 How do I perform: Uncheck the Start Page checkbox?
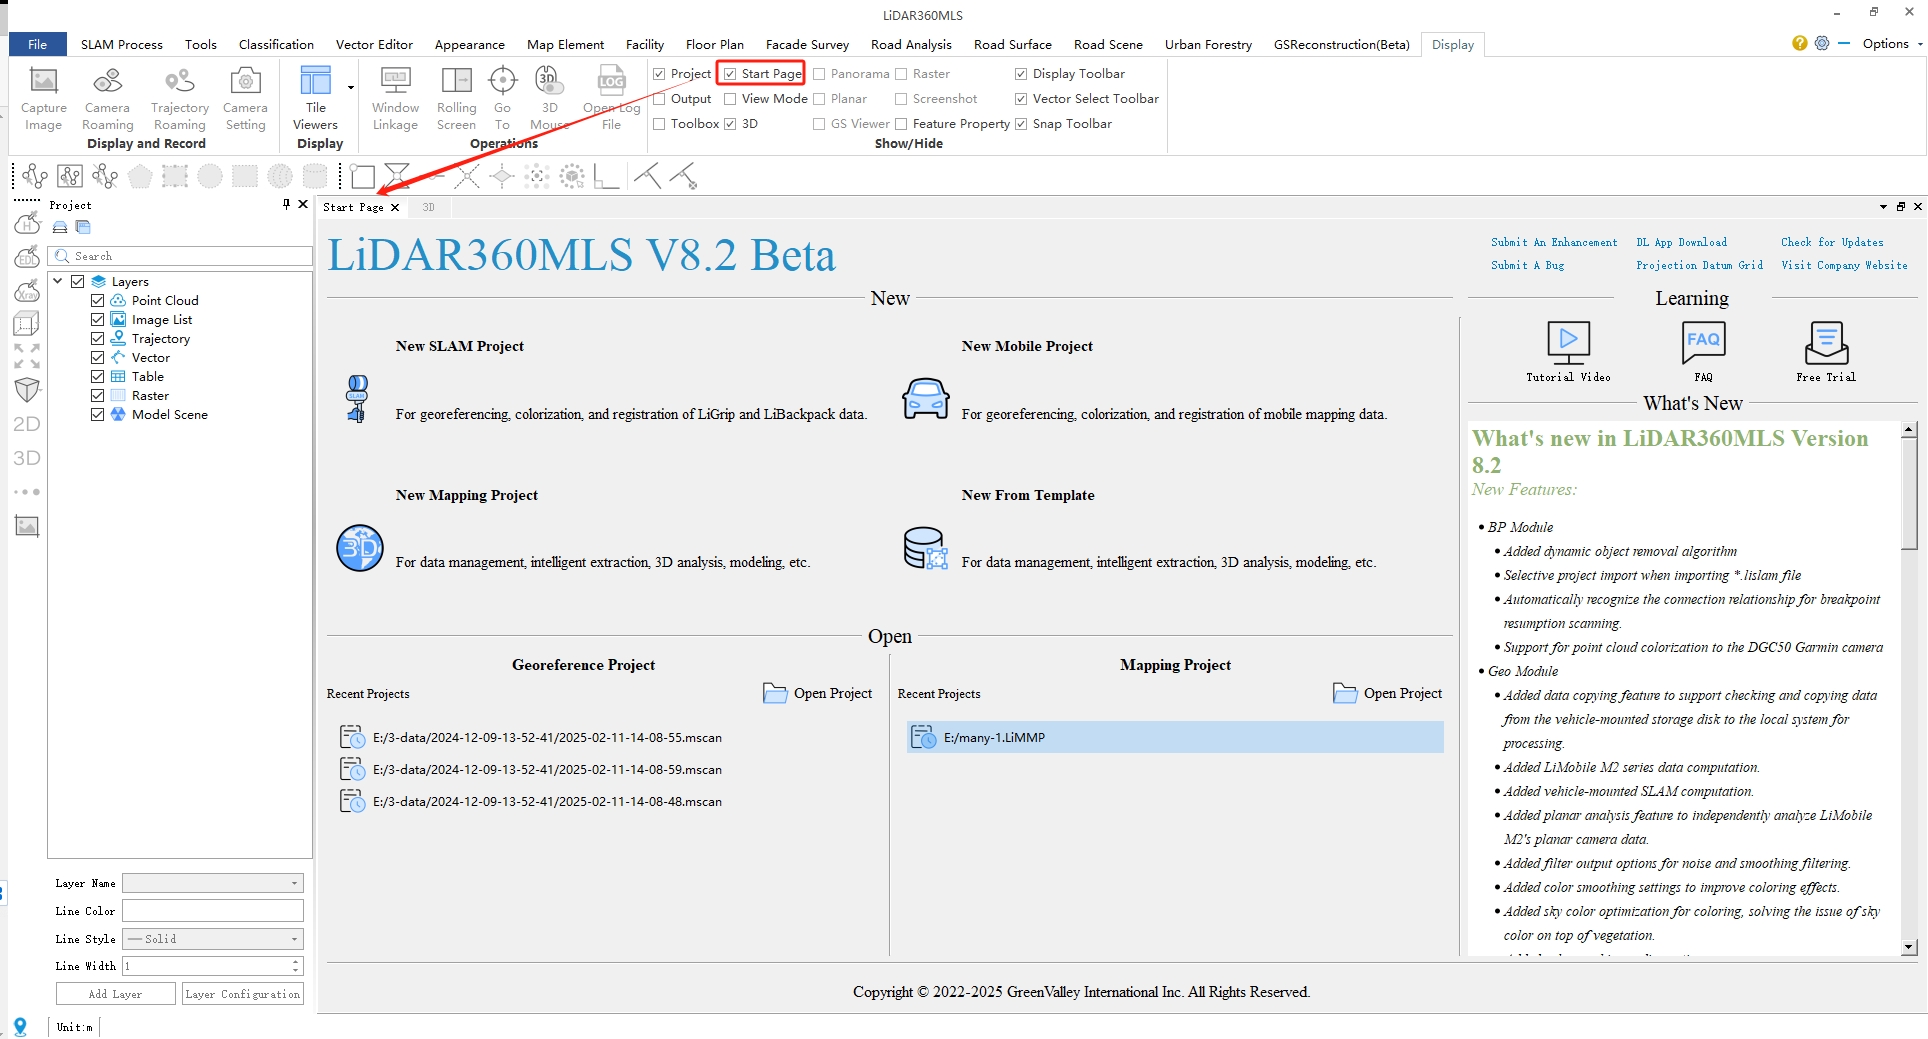point(730,74)
